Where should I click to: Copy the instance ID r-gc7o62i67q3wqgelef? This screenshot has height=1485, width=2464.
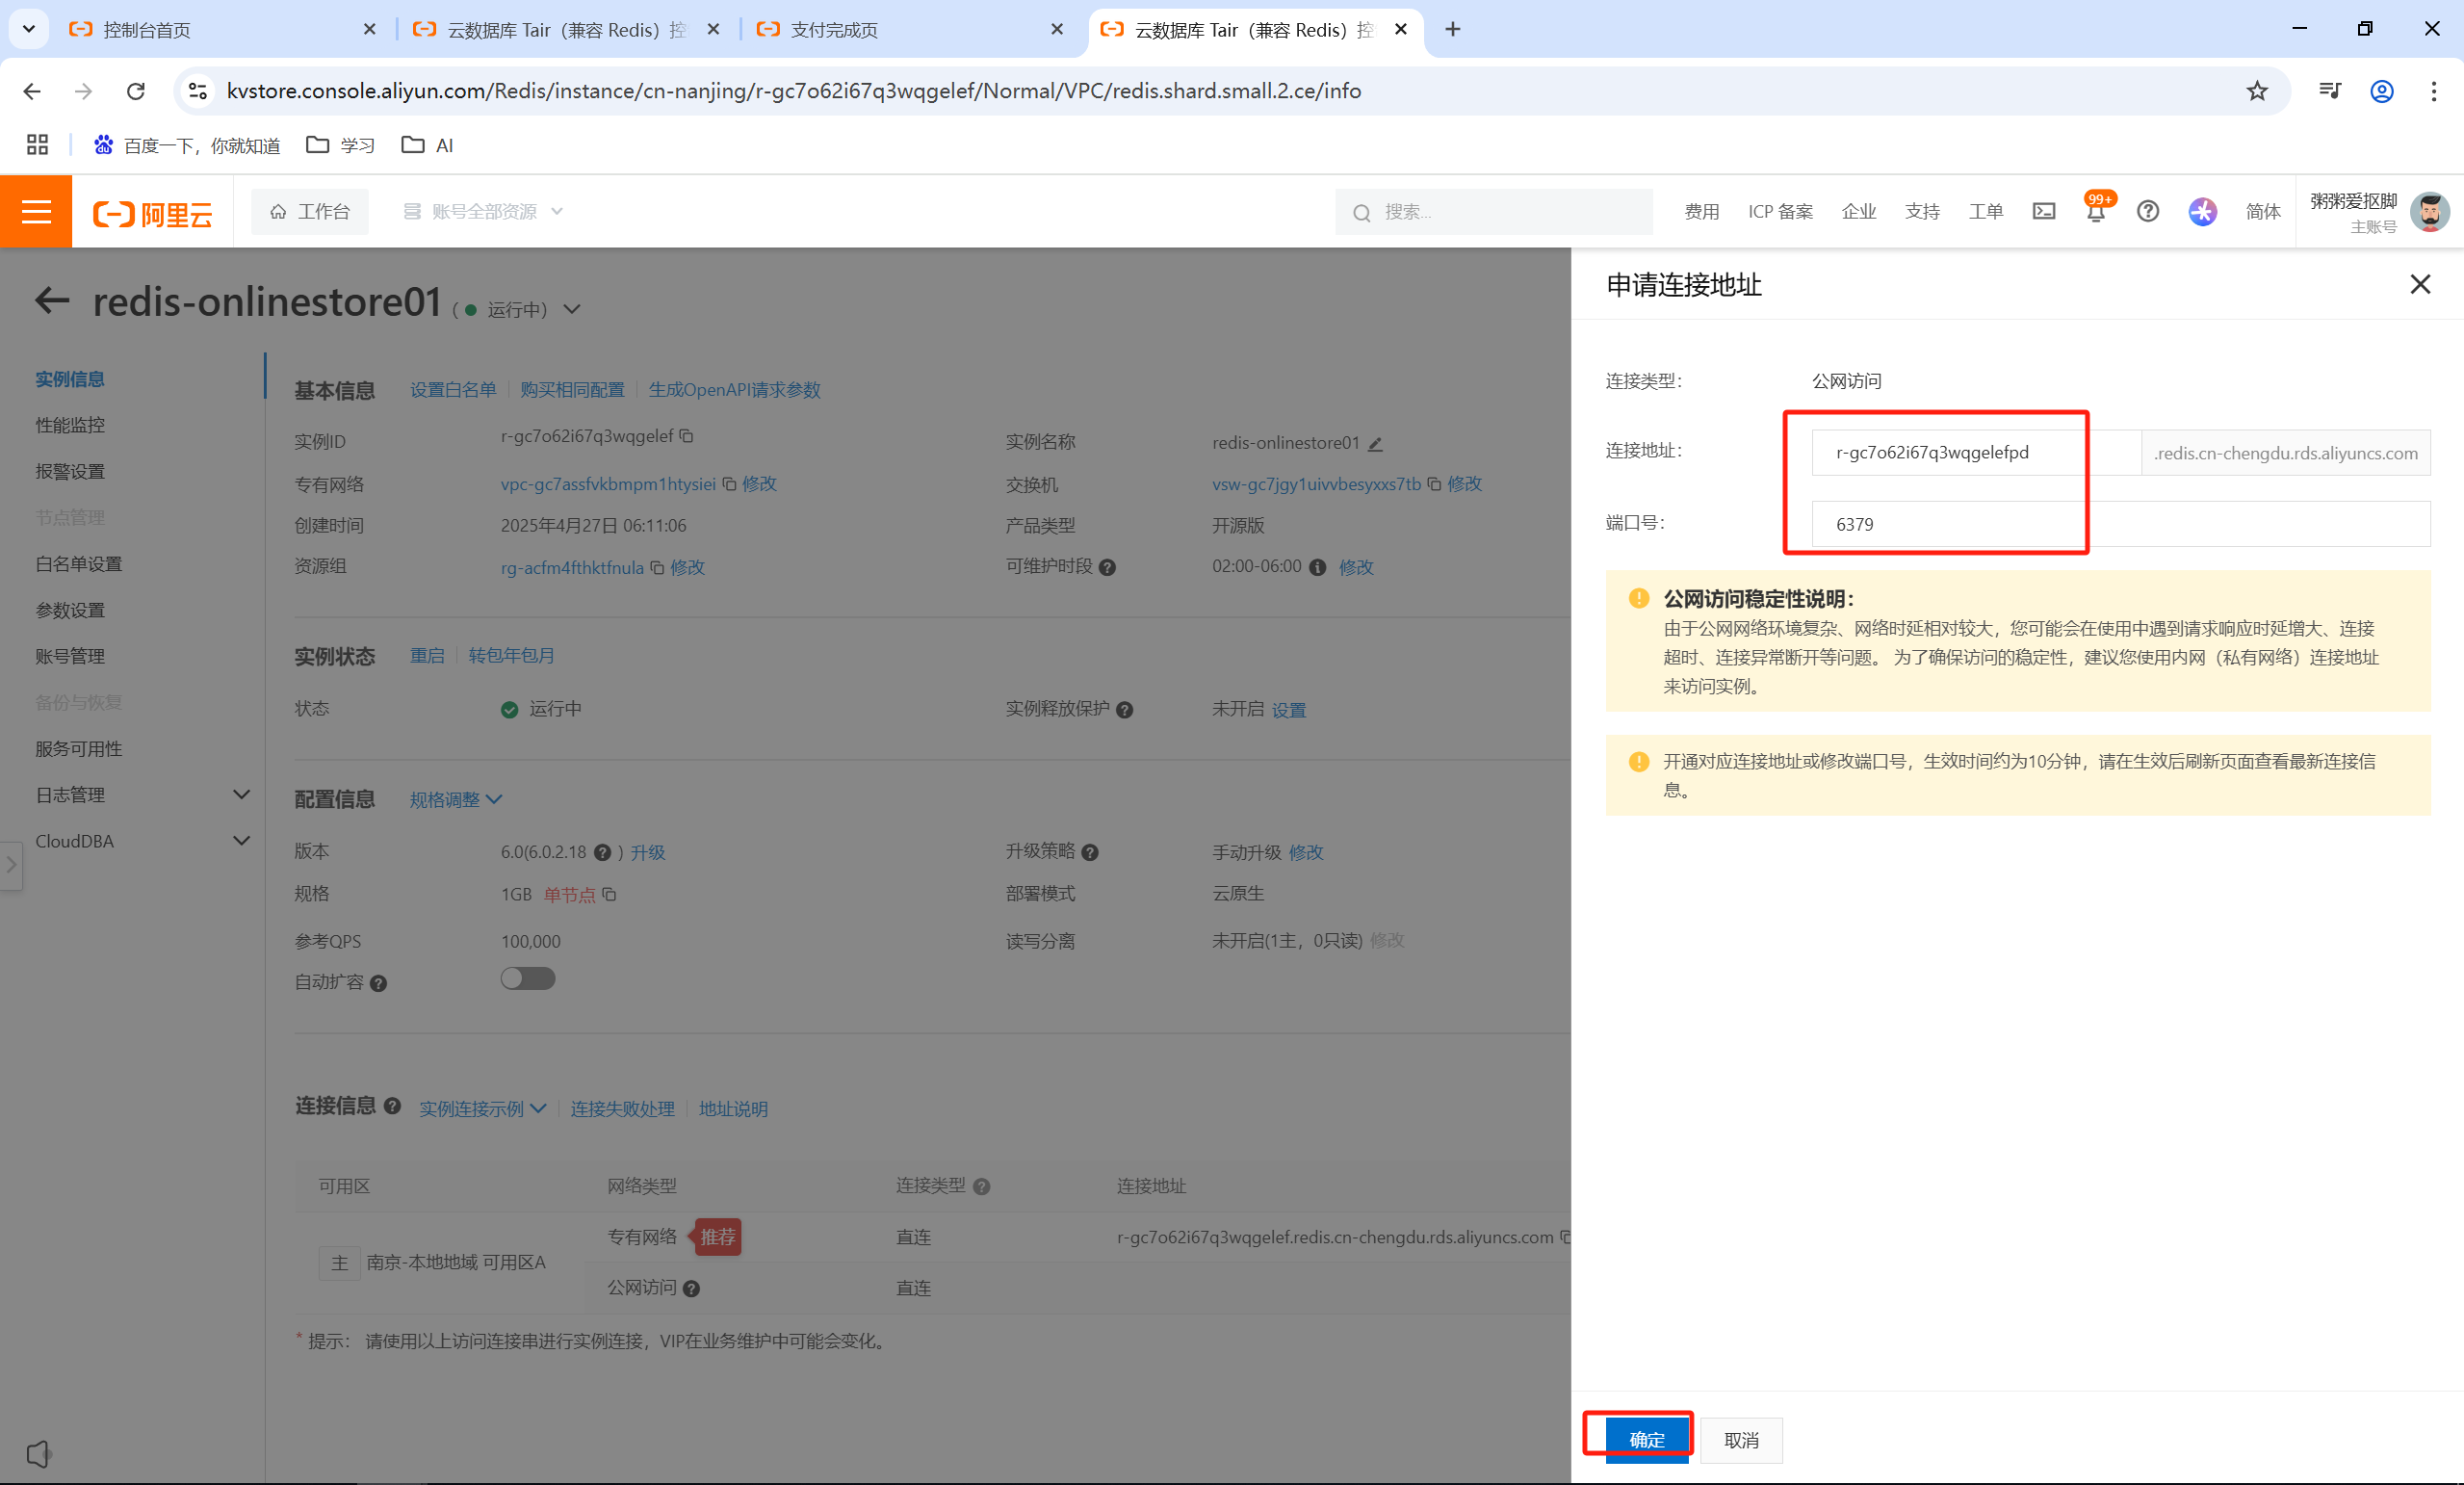click(x=686, y=436)
